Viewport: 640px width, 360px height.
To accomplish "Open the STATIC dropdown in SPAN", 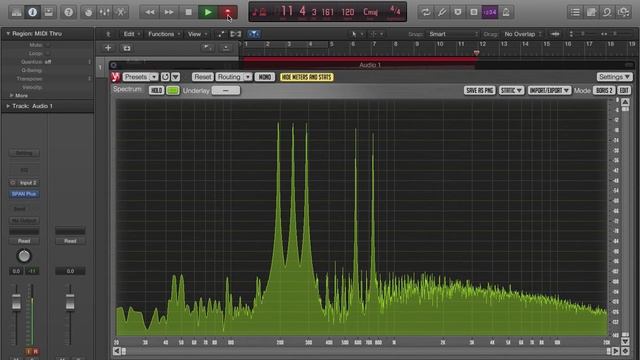I will tap(511, 90).
